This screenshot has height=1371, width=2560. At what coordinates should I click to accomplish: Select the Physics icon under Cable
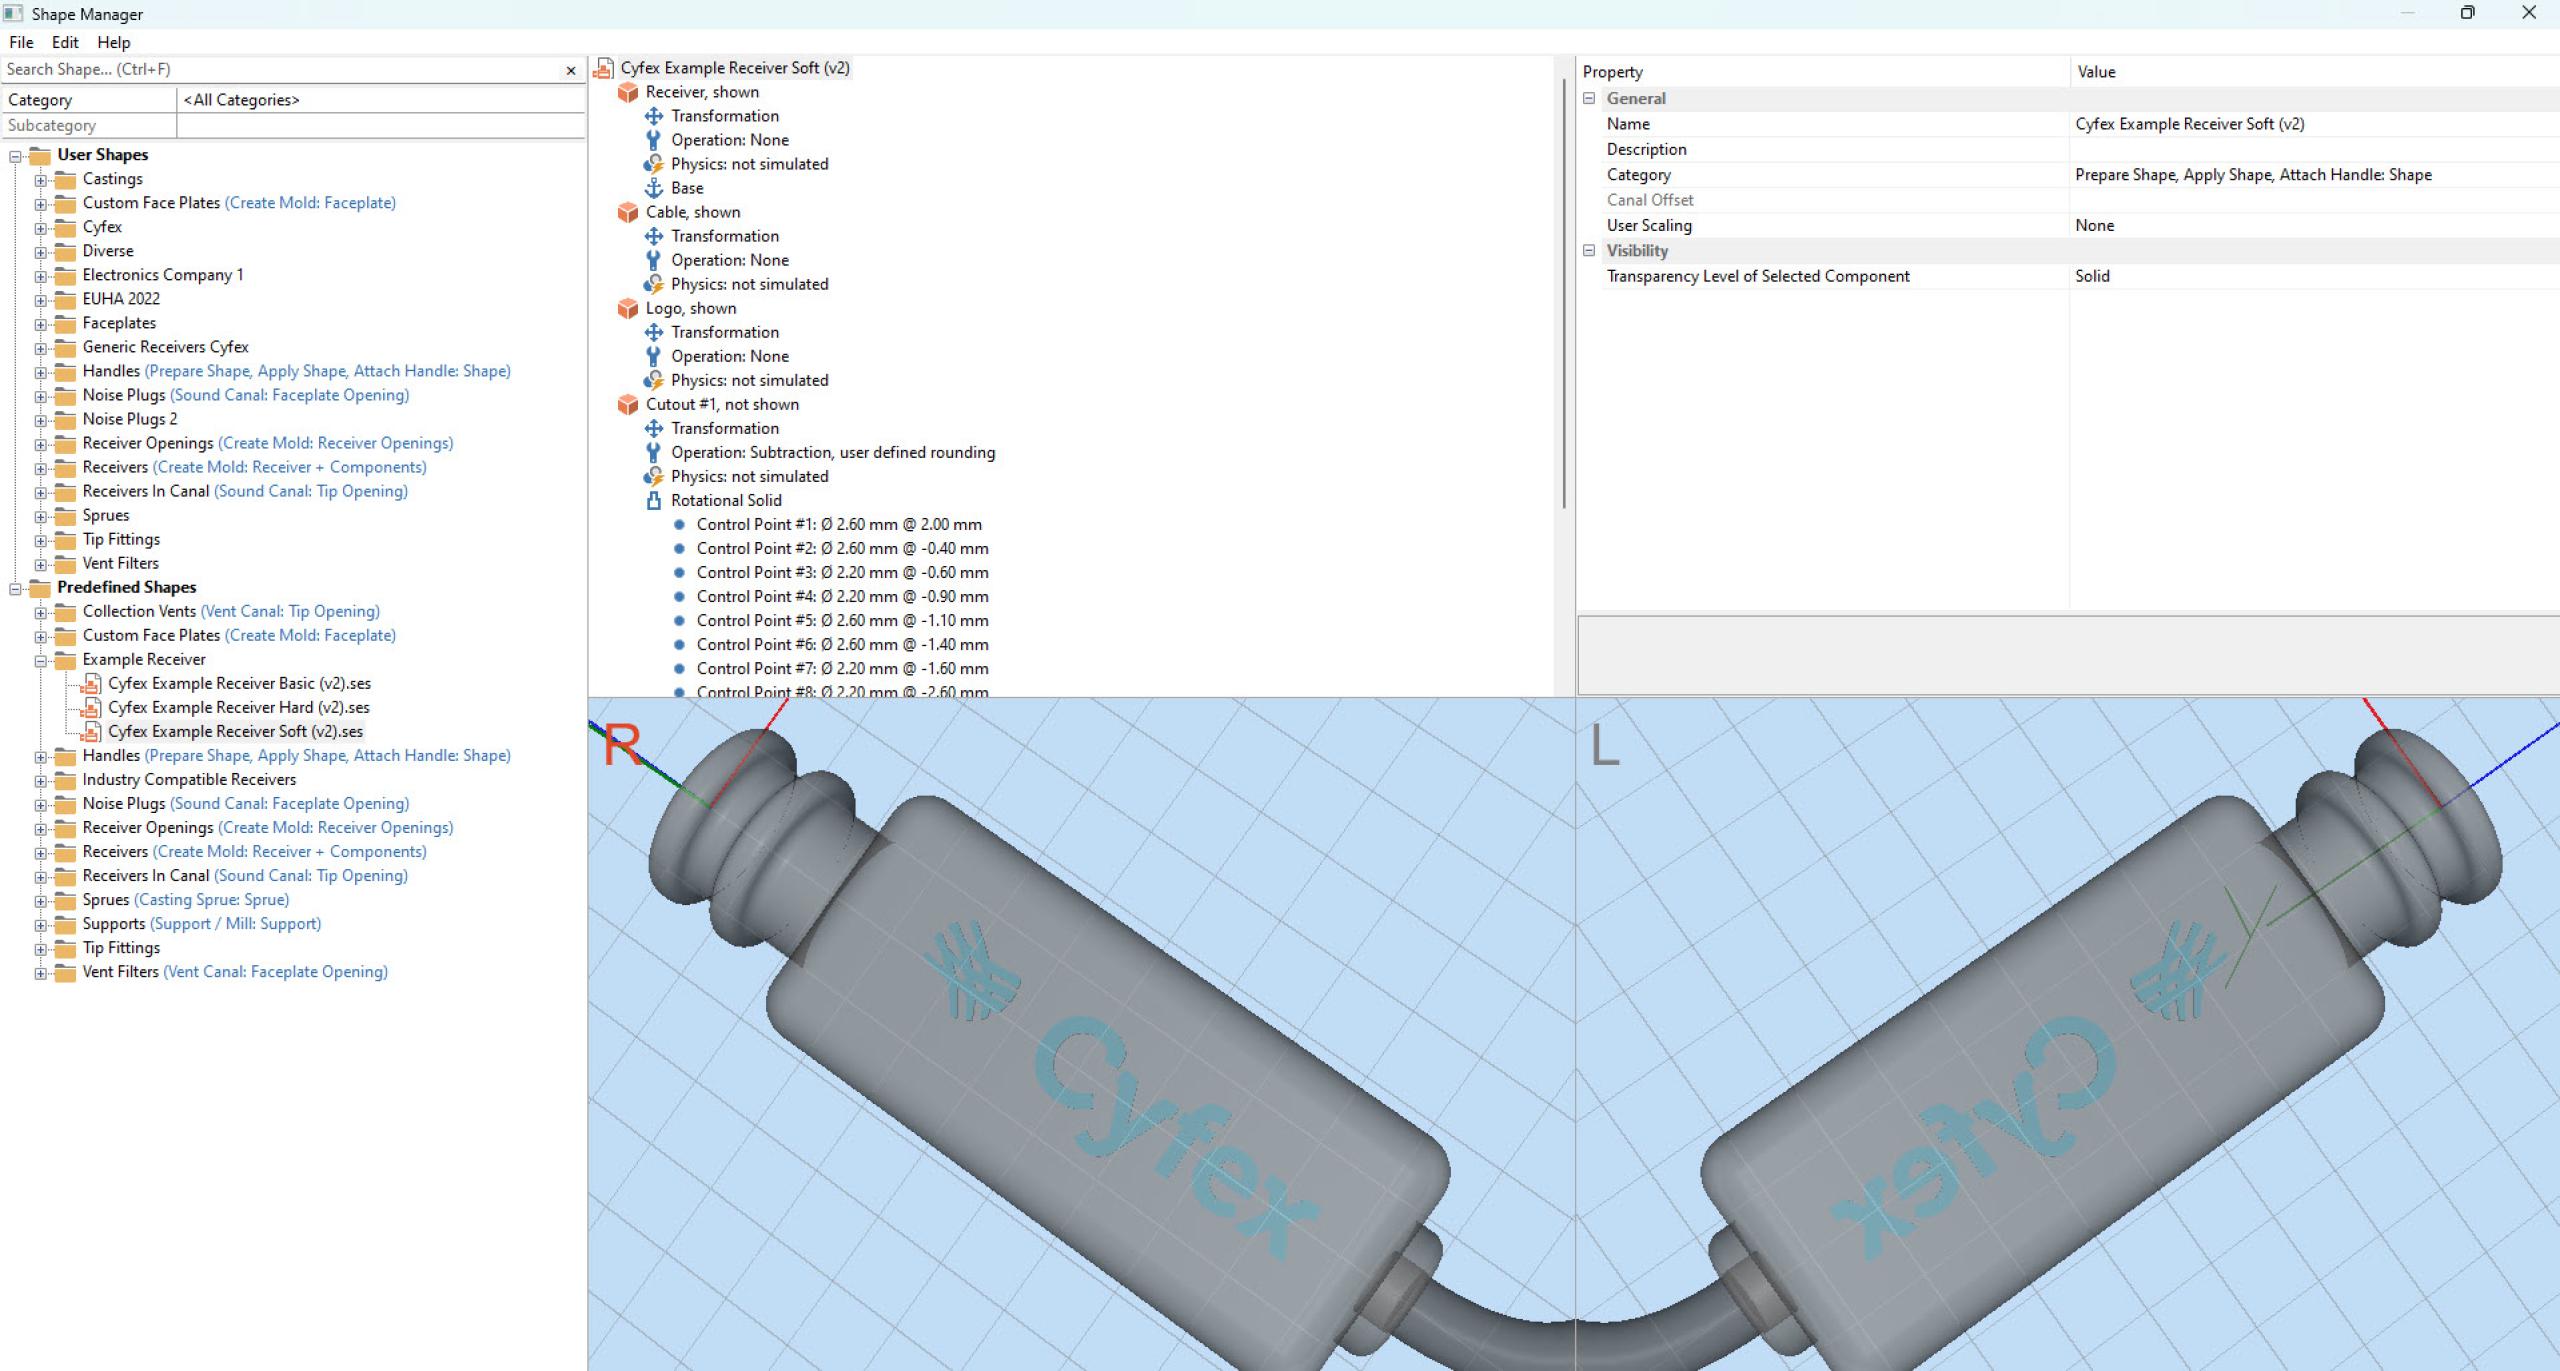coord(655,283)
